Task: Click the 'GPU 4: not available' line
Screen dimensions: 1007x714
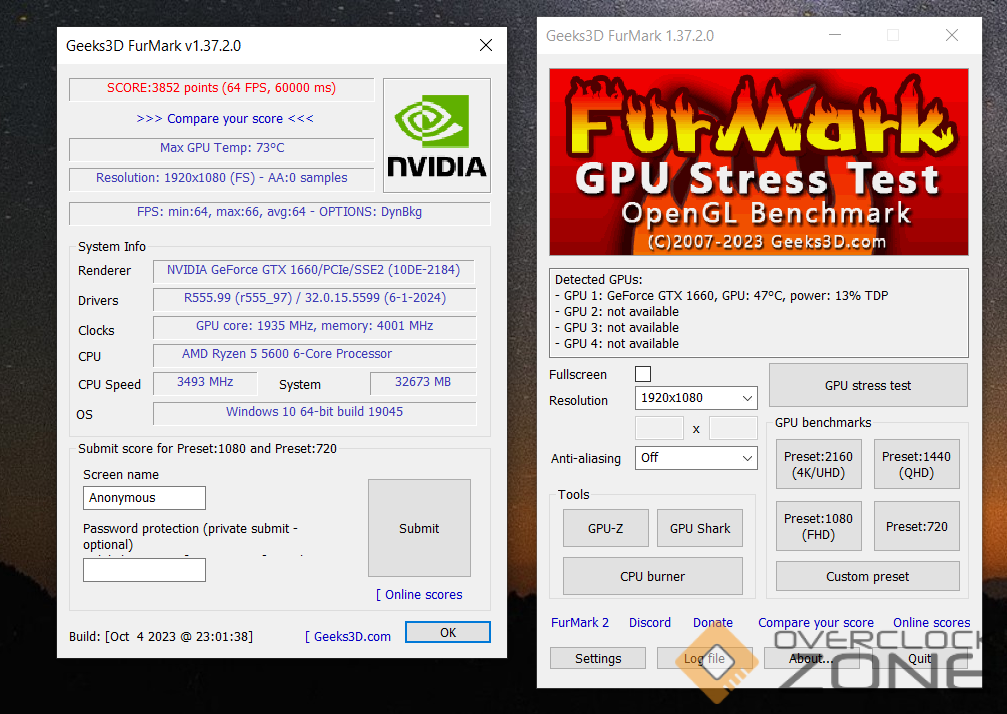Action: tap(617, 344)
